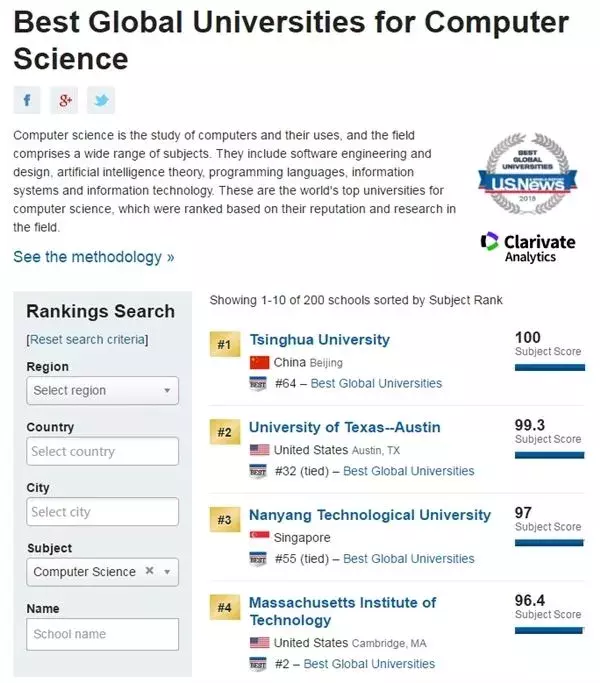Image resolution: width=600 pixels, height=683 pixels.
Task: Click Tsinghua's subject score bar
Action: pyautogui.click(x=548, y=367)
